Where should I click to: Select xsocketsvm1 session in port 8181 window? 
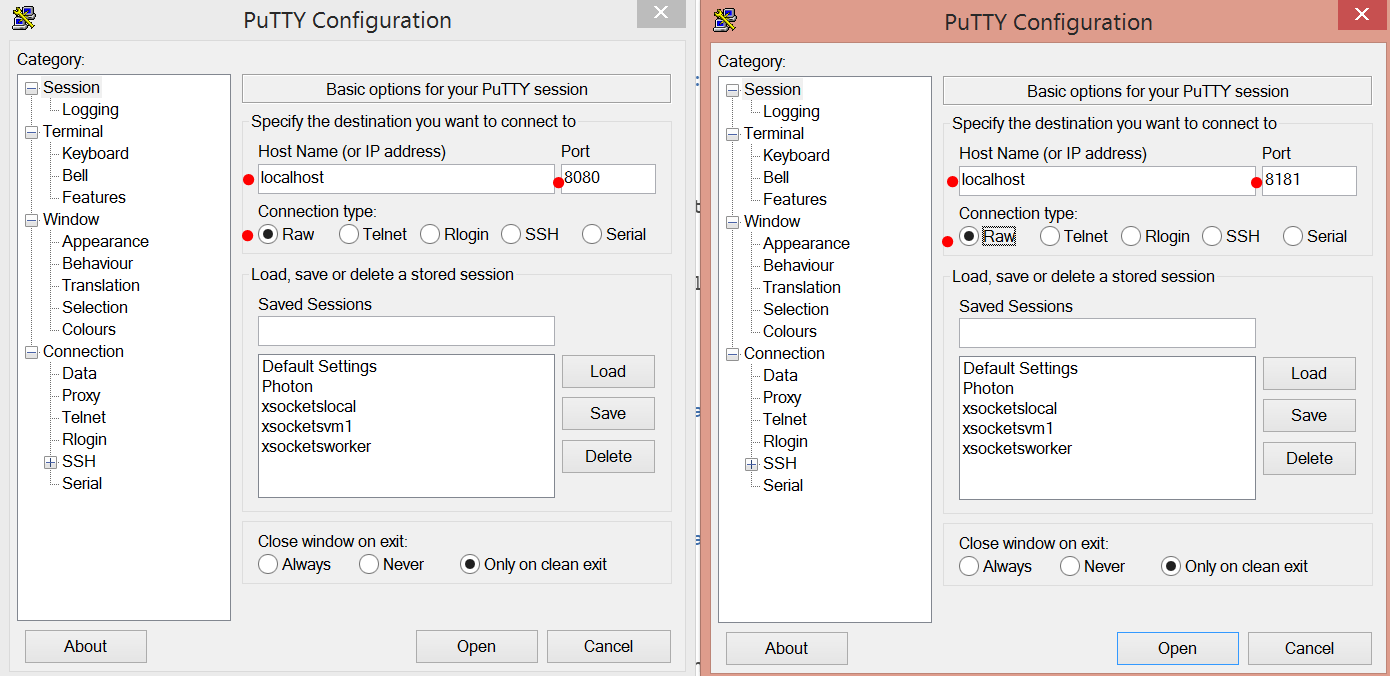click(x=1009, y=428)
